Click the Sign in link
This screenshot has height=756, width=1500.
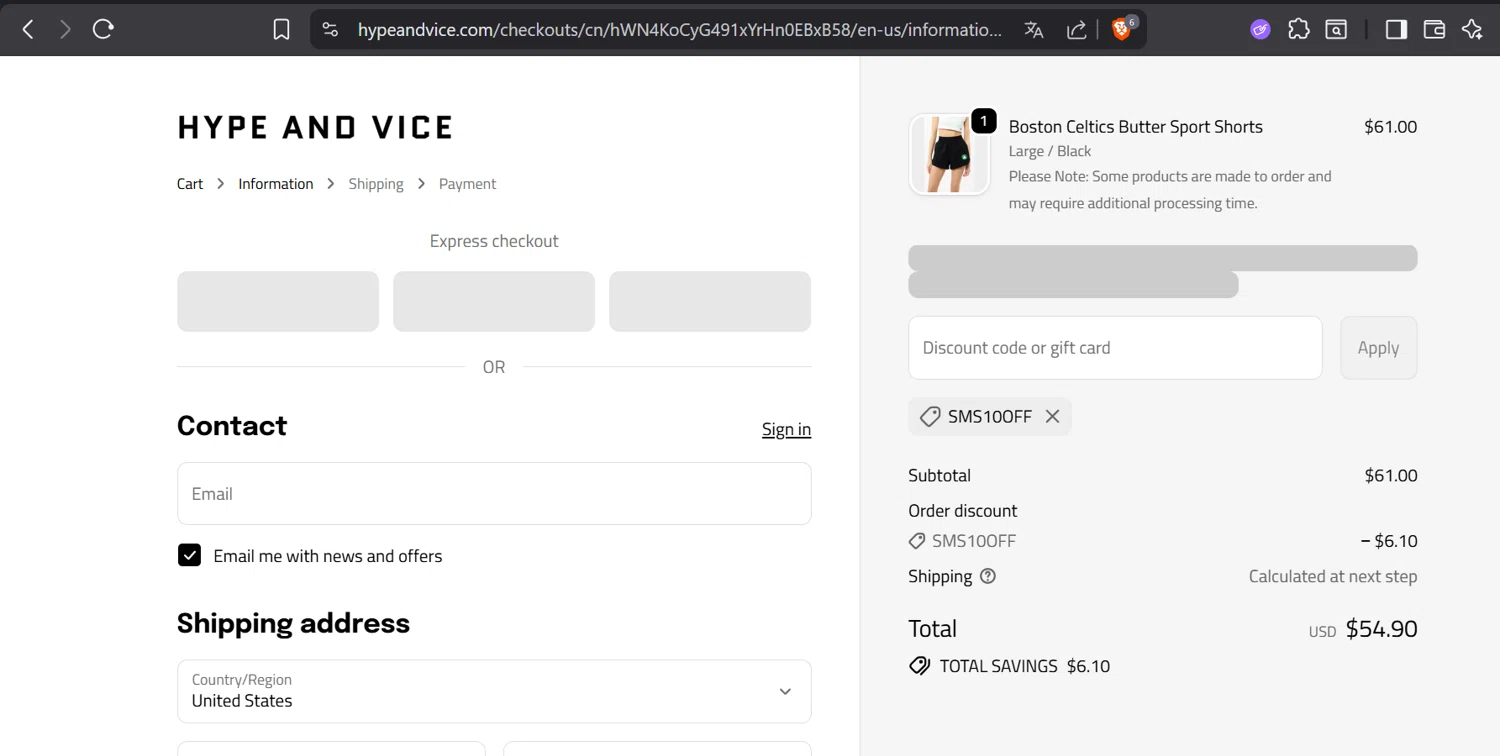pyautogui.click(x=786, y=429)
